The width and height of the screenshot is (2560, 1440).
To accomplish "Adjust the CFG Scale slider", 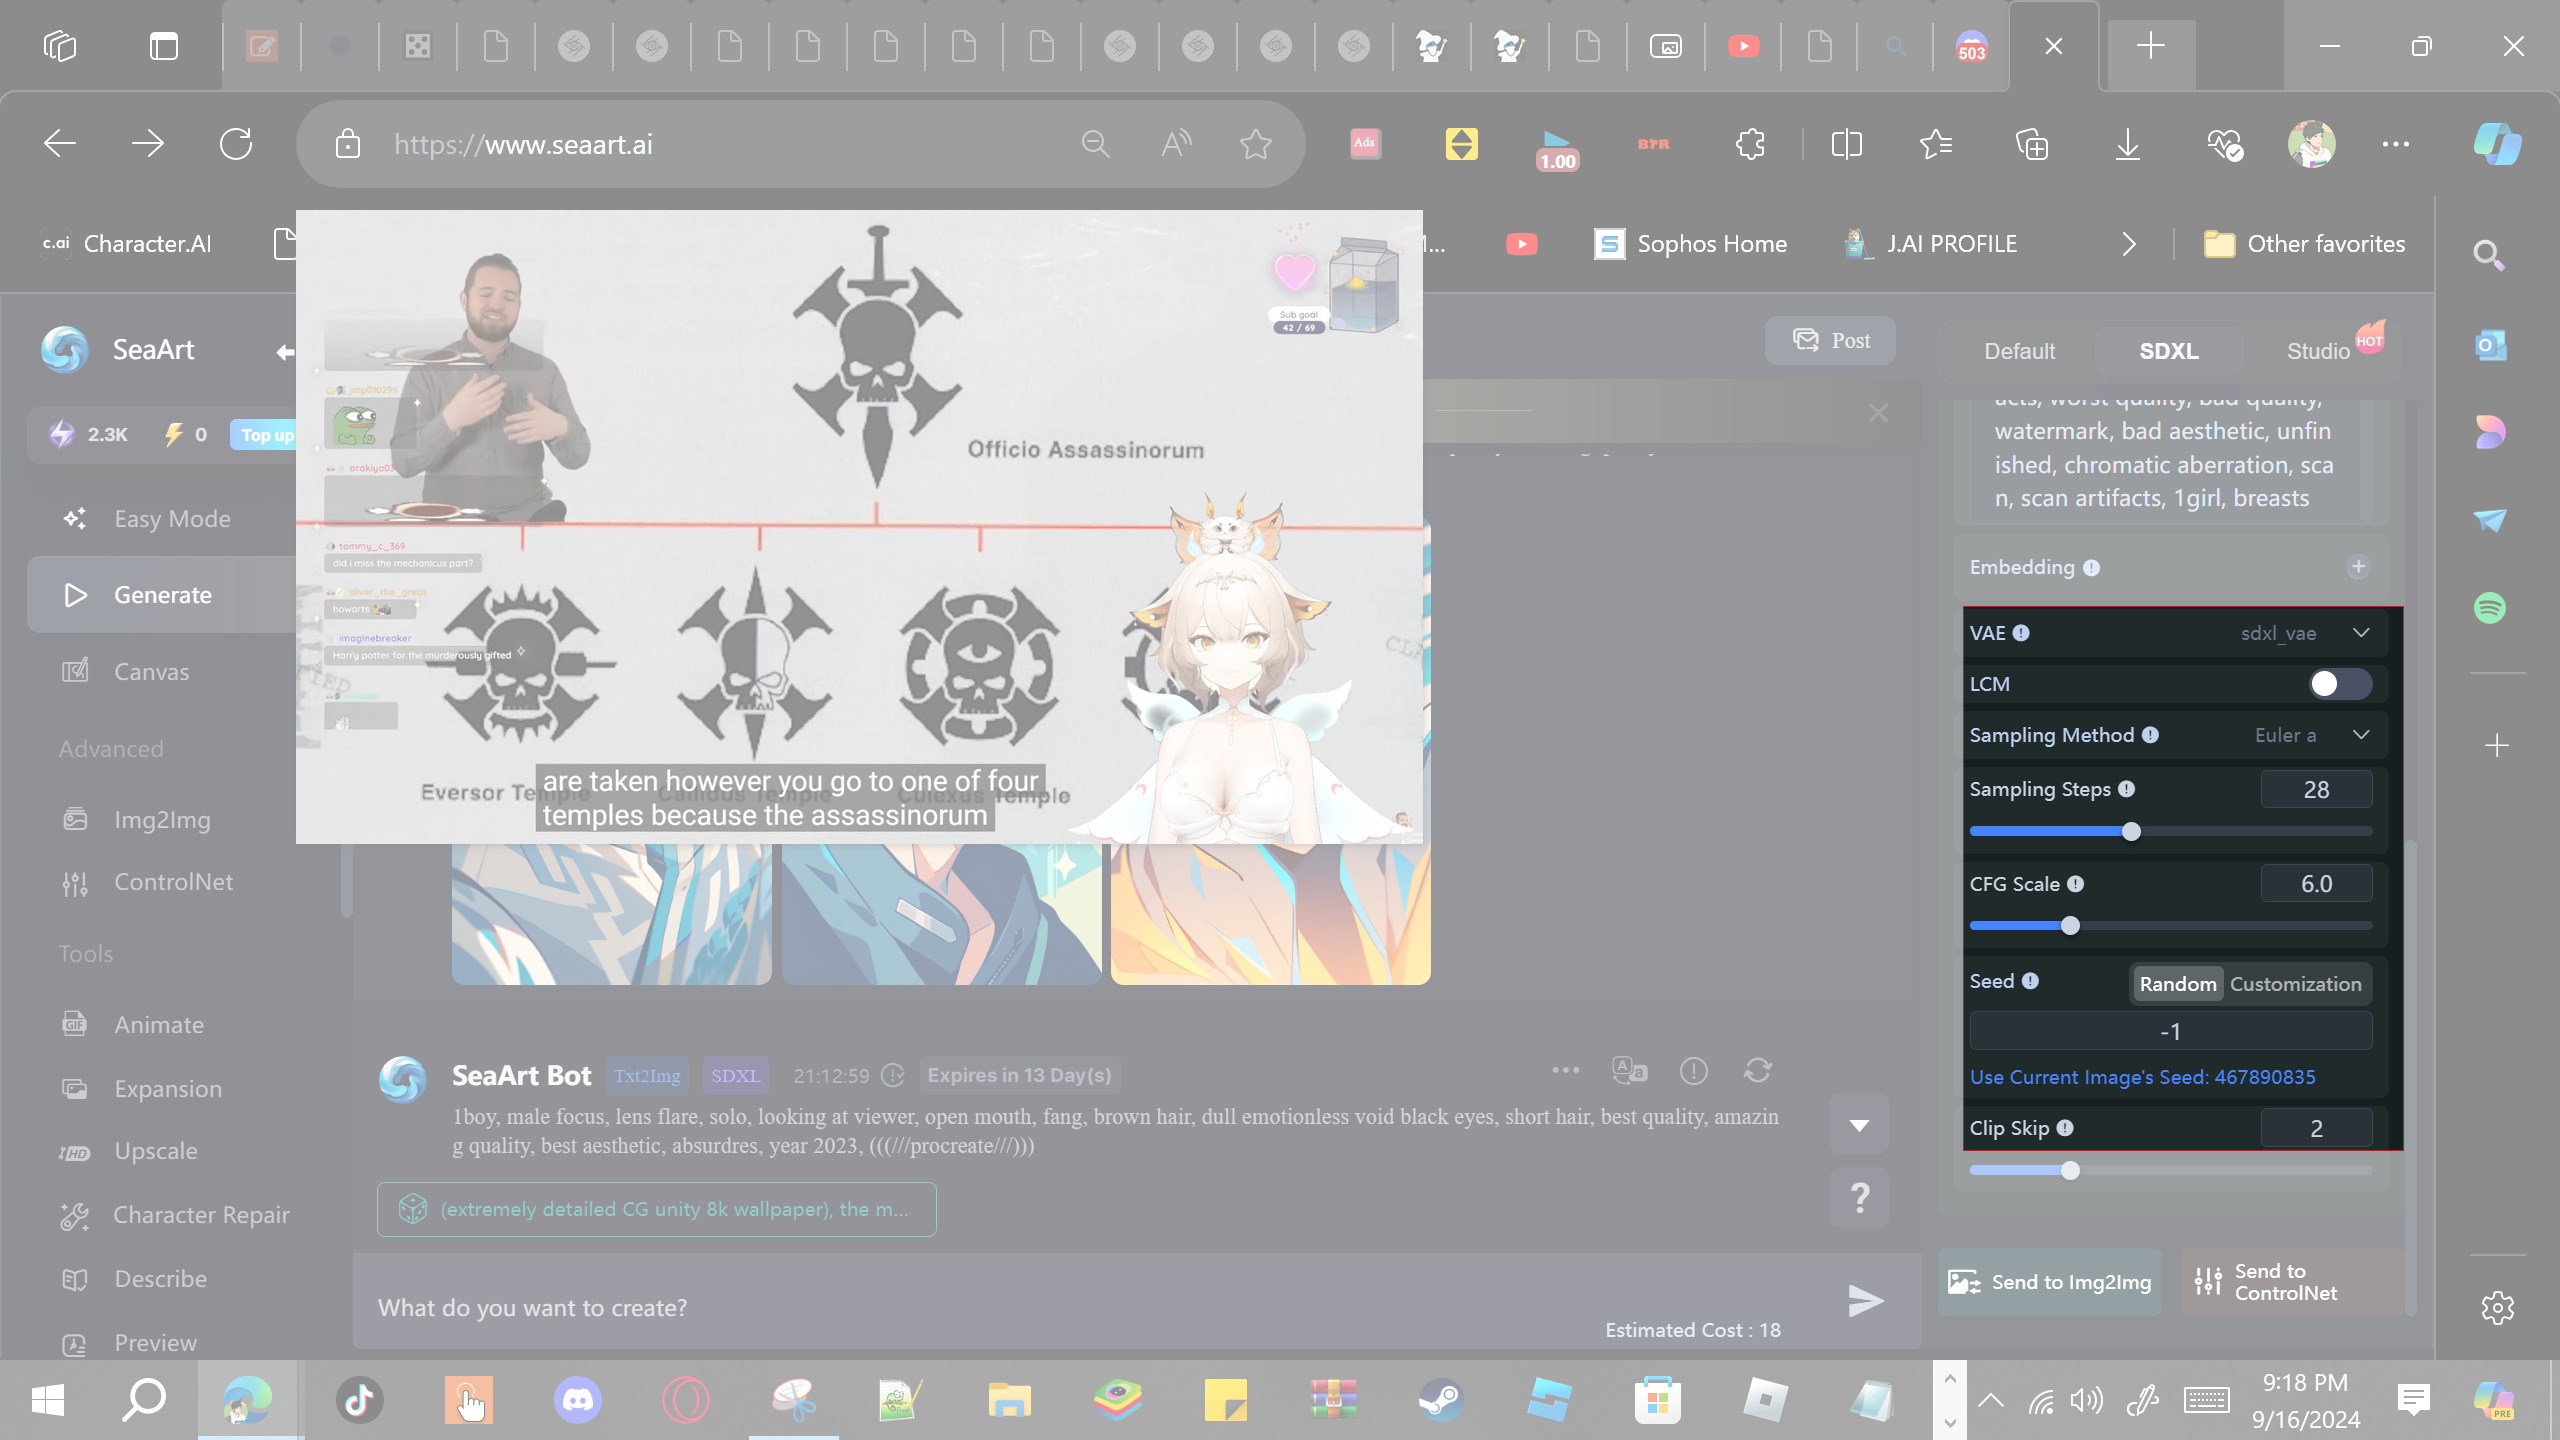I will click(2070, 926).
